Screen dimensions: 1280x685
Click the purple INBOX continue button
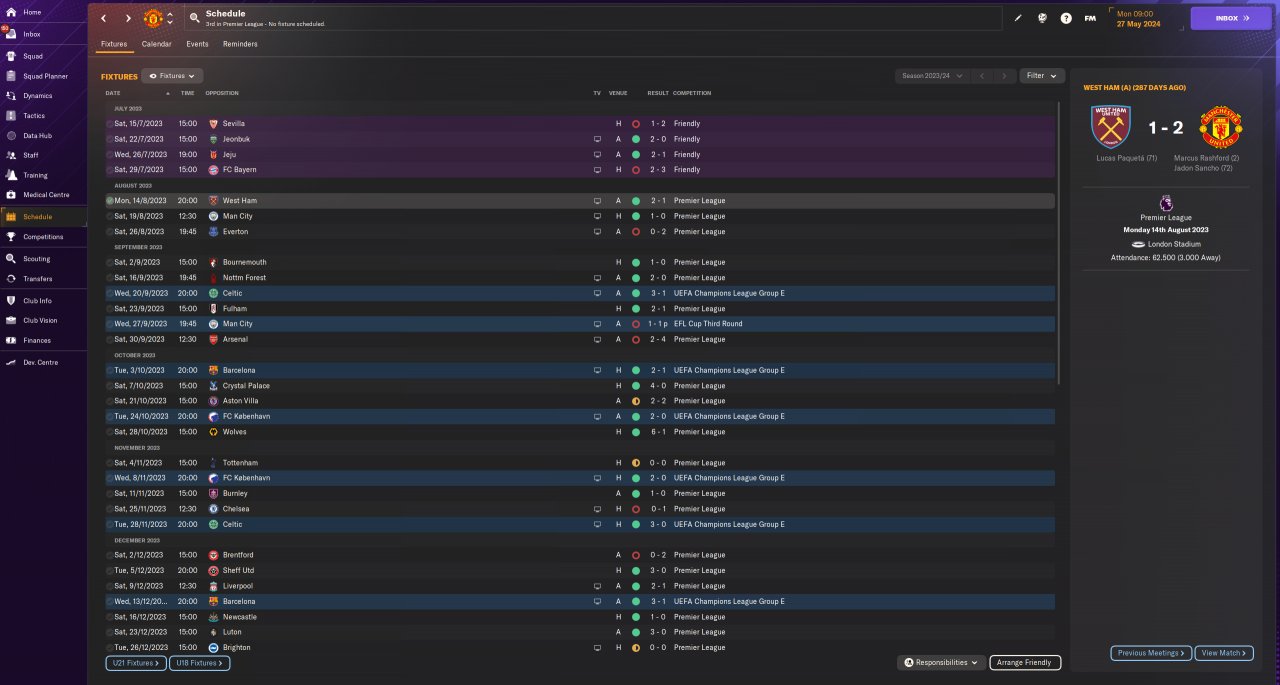[1231, 18]
